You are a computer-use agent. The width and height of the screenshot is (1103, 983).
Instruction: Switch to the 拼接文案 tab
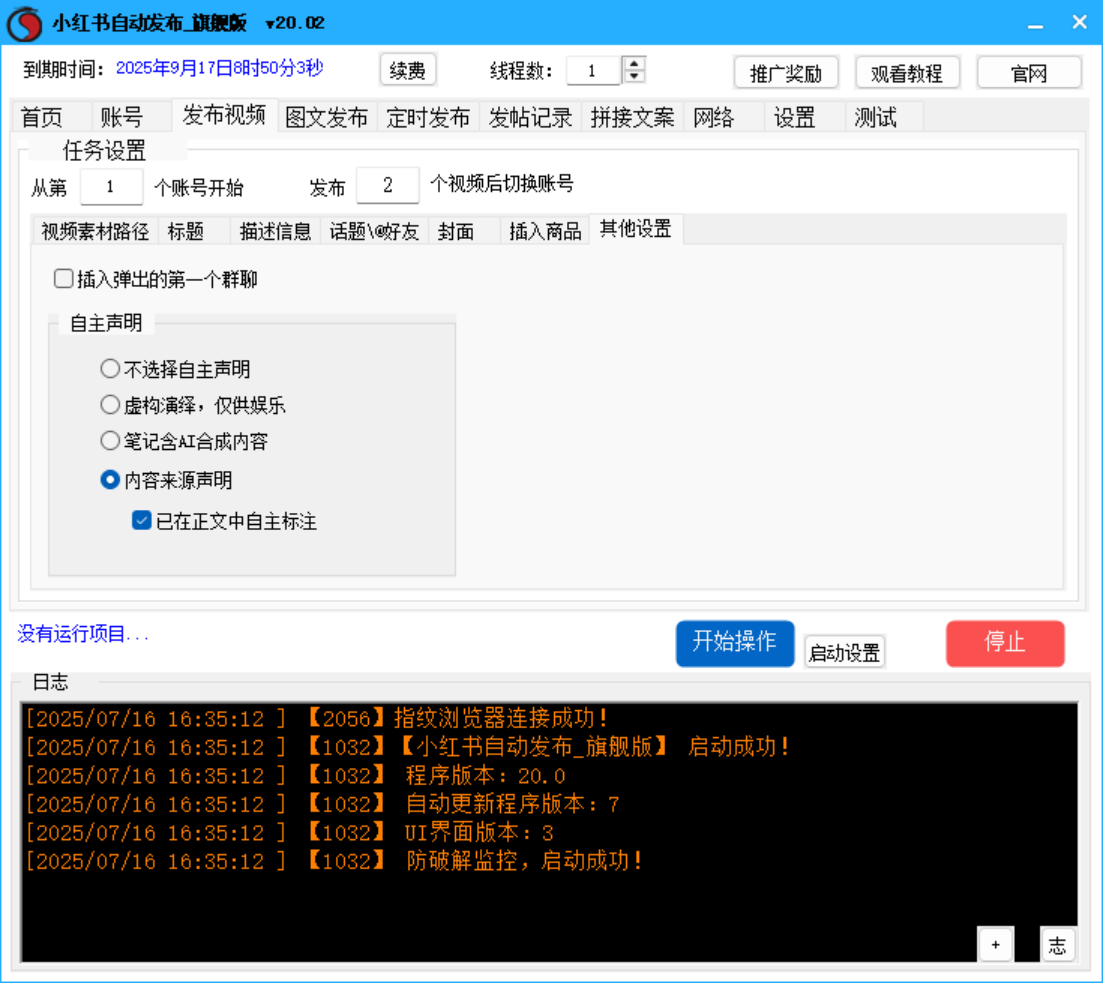pyautogui.click(x=632, y=117)
